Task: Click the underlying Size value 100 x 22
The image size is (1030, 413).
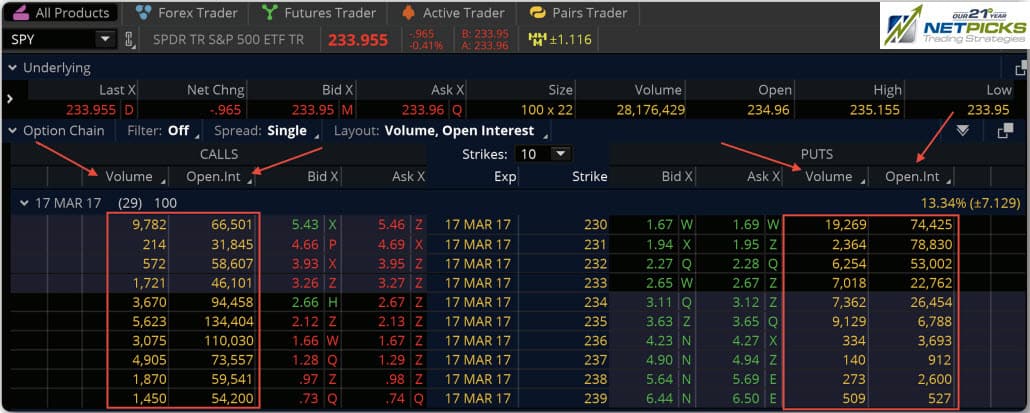Action: tap(547, 110)
